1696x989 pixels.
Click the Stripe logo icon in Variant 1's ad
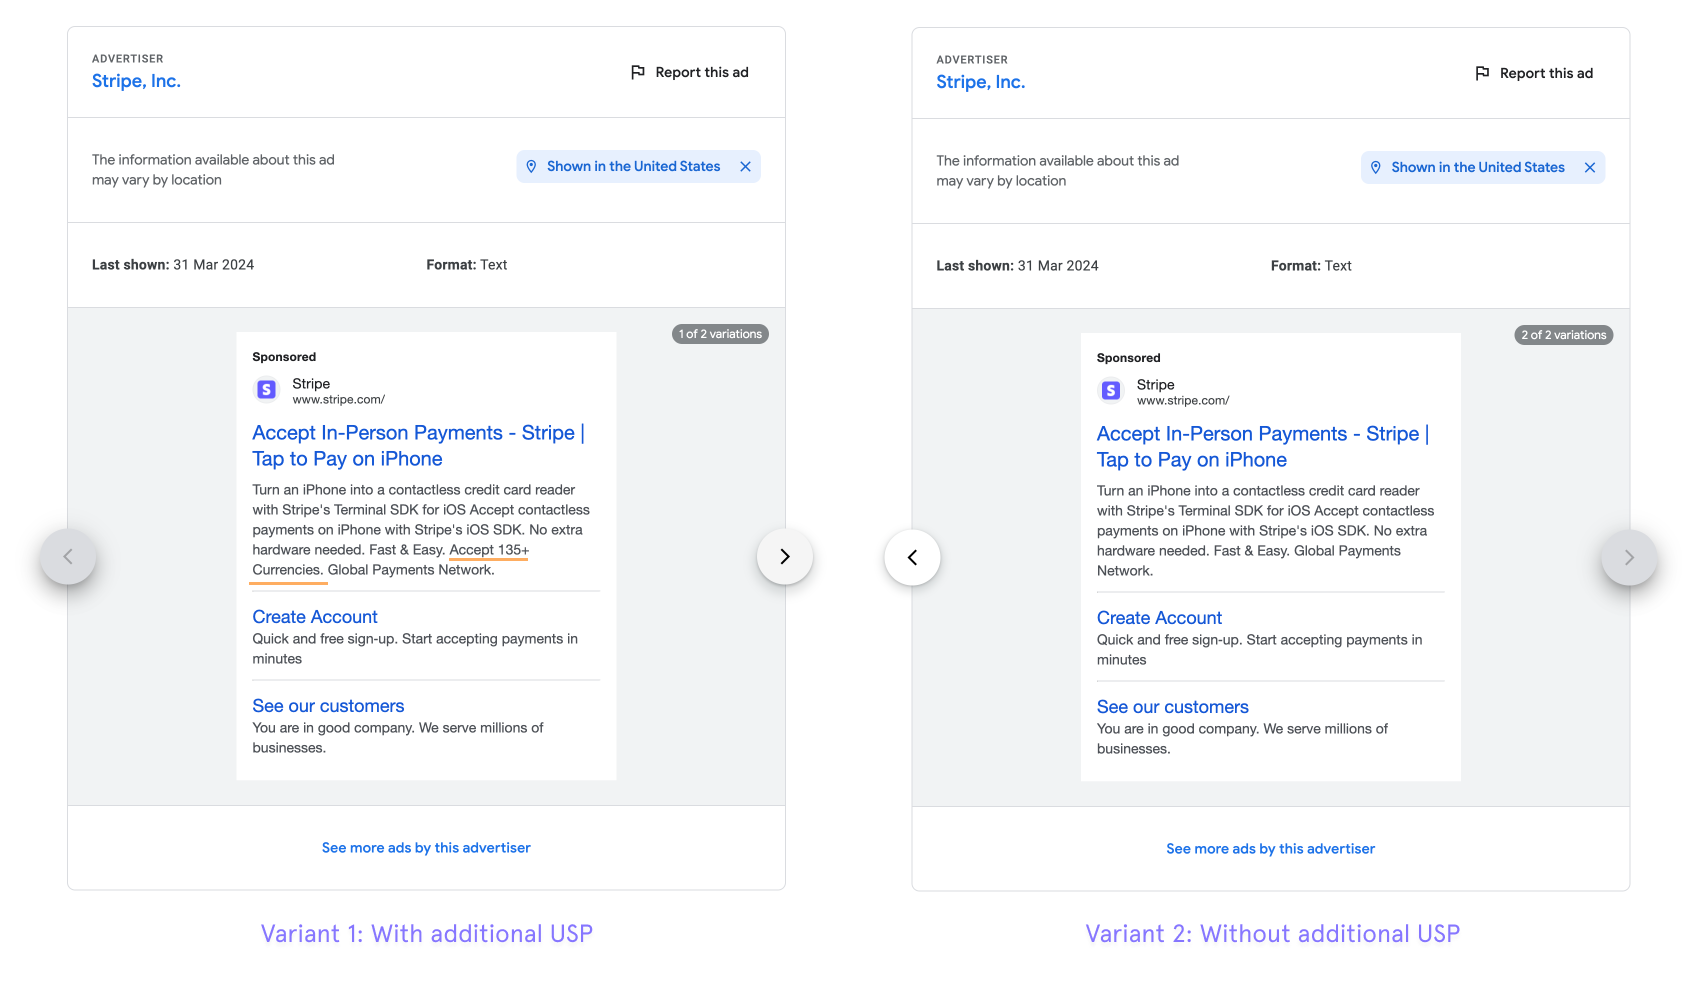pyautogui.click(x=266, y=389)
